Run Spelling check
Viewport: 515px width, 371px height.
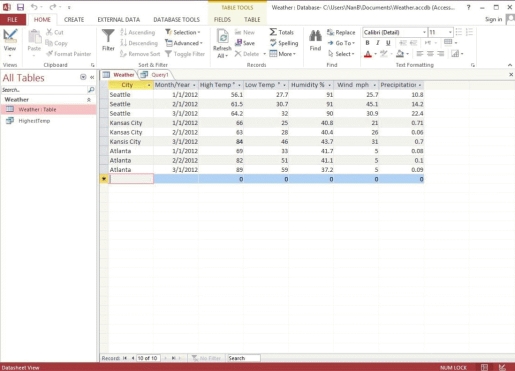[x=273, y=43]
